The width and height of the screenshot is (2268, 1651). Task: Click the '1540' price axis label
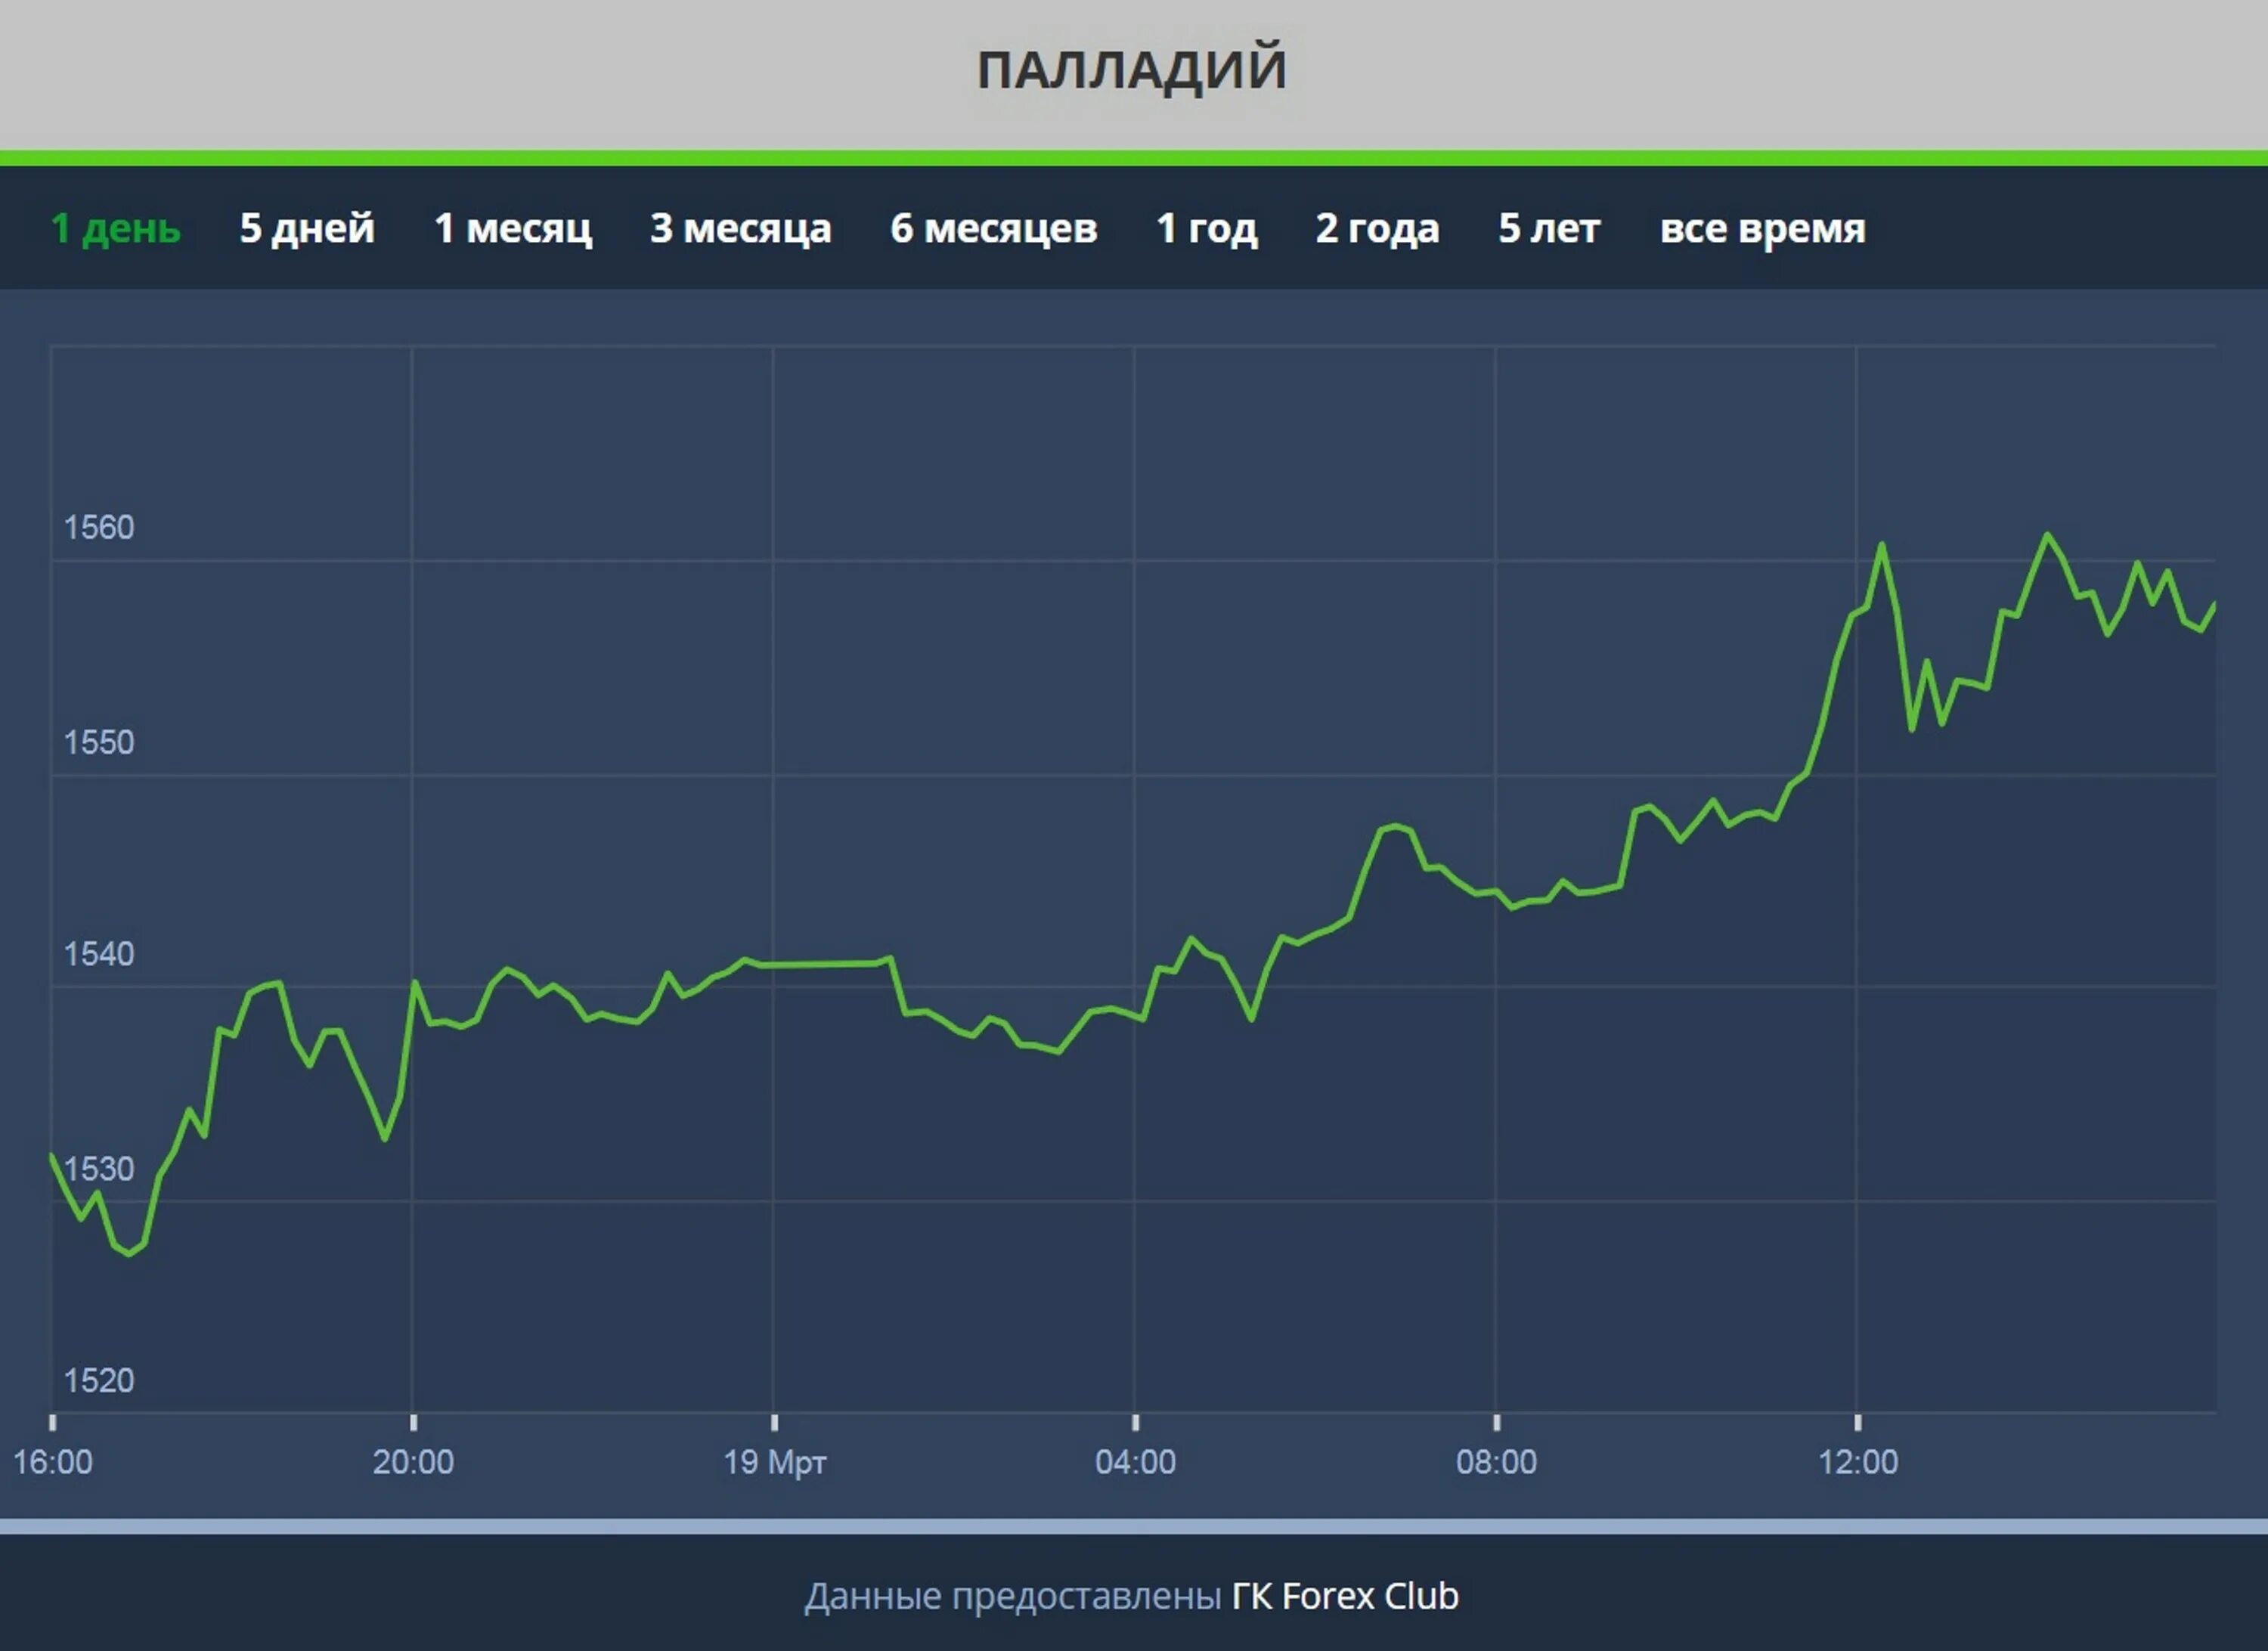coord(99,954)
